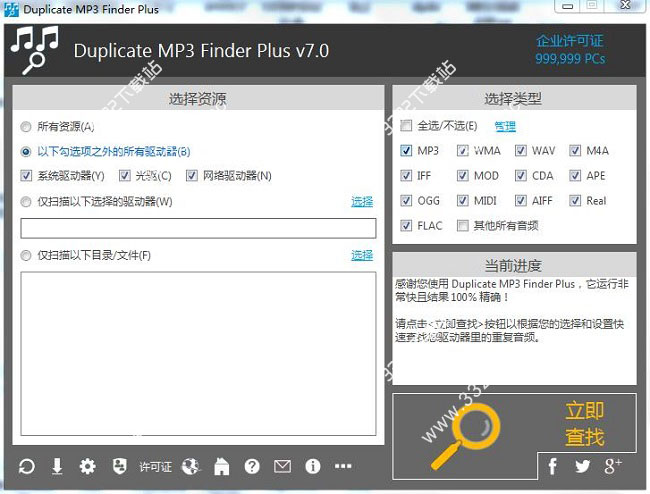Share via the Facebook icon
The height and width of the screenshot is (494, 650).
pos(553,466)
